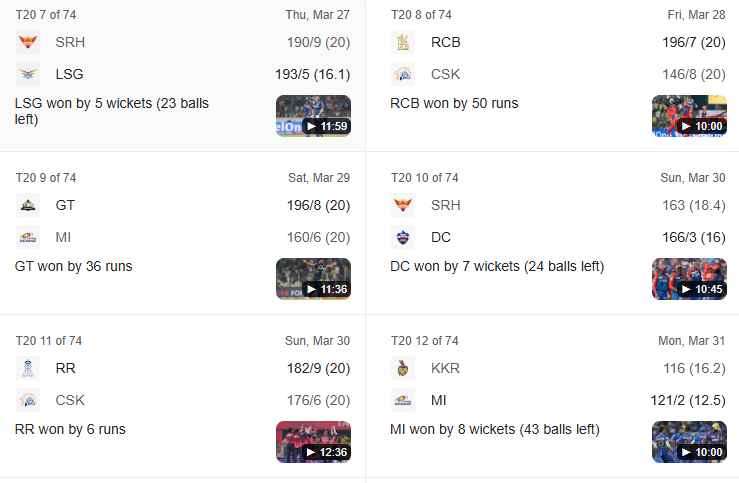Click SRH team logo in match 7
Screen dimensions: 739x483
(28, 42)
